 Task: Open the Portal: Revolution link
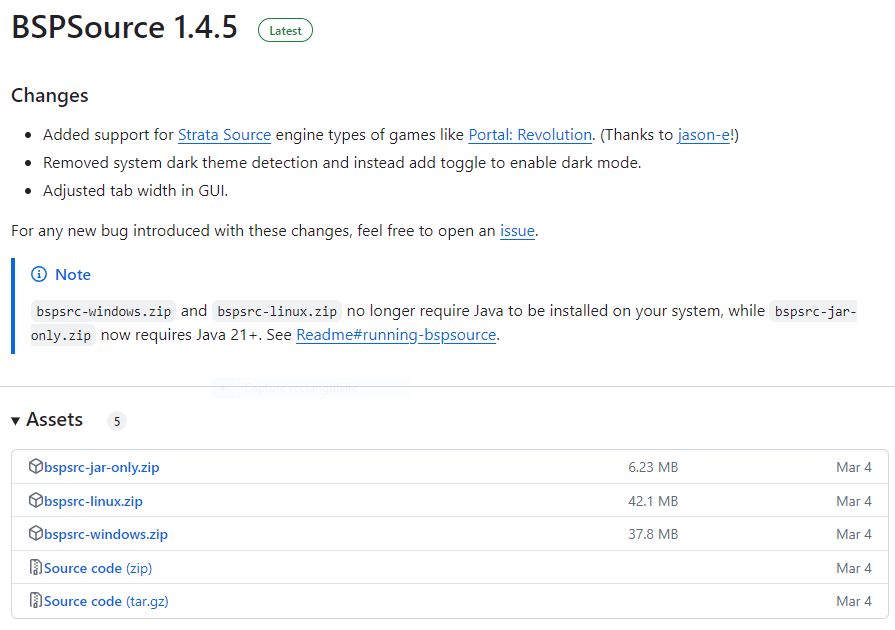[x=530, y=135]
